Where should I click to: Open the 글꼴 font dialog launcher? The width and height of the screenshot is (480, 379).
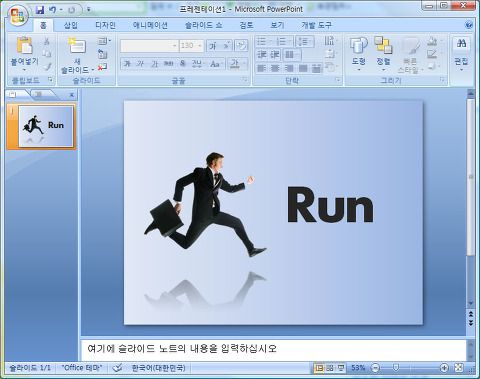(245, 80)
